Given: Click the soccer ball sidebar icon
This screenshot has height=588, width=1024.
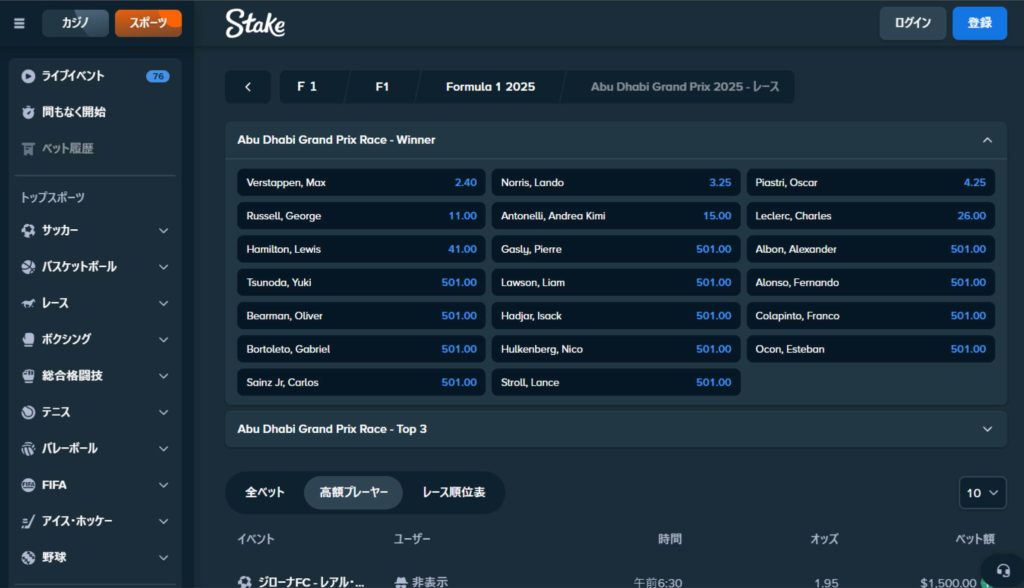Looking at the screenshot, I should click(x=28, y=230).
